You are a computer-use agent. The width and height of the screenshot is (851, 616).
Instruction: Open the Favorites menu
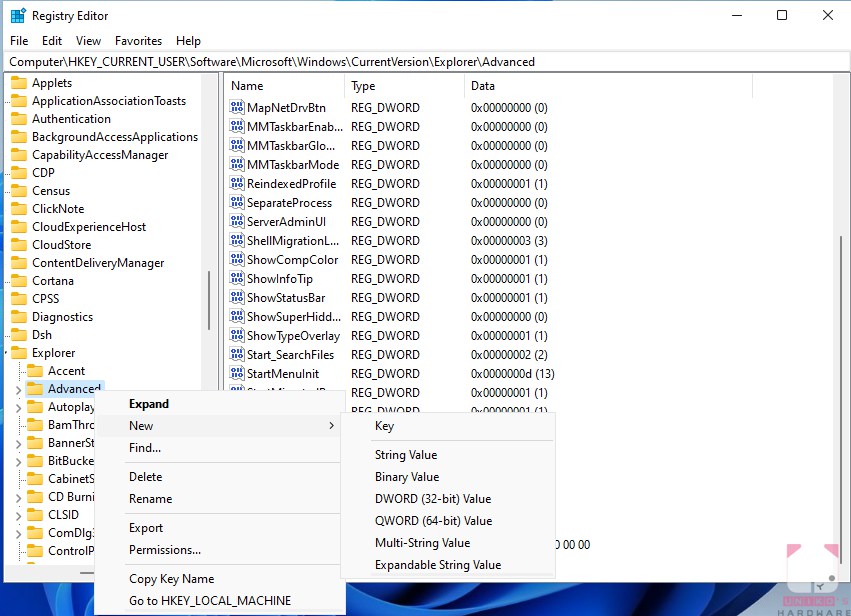pos(138,41)
